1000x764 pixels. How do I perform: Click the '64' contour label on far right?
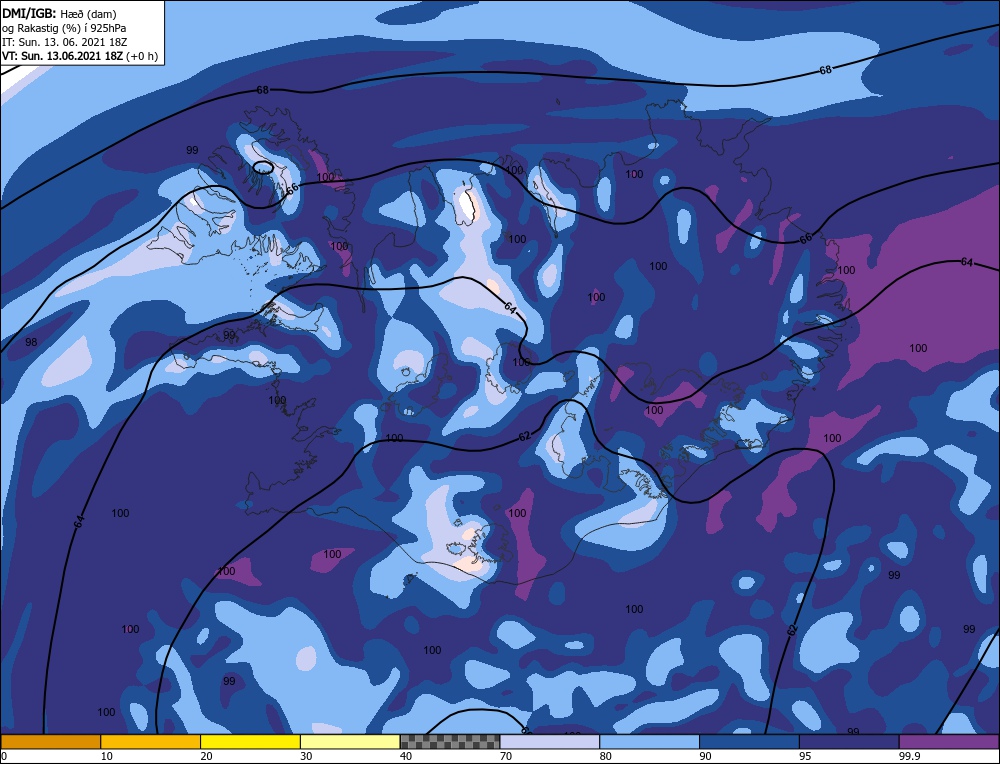coord(967,262)
